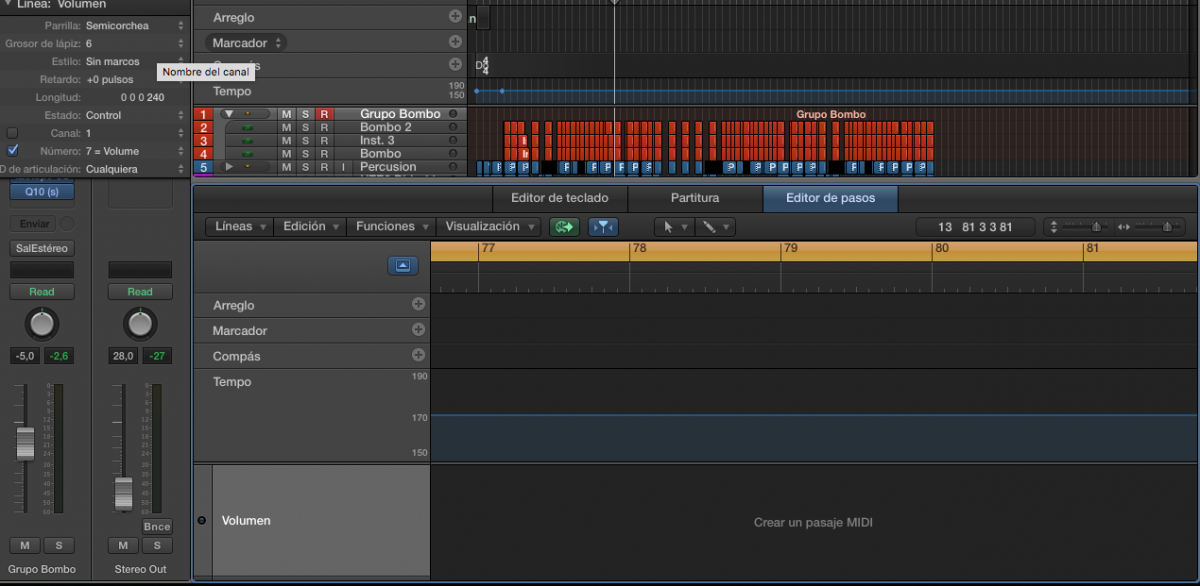Viewport: 1200px width, 586px height.
Task: Mute the Grupo Bombo channel strip
Action: click(25, 545)
